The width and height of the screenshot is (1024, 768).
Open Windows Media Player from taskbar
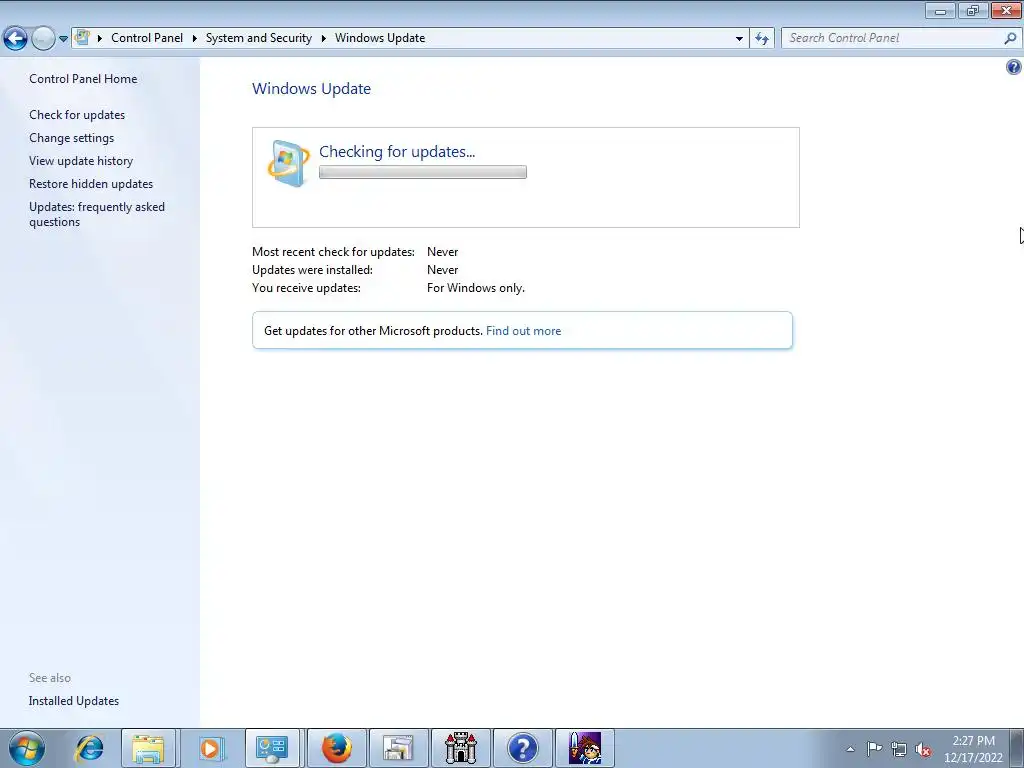click(210, 748)
